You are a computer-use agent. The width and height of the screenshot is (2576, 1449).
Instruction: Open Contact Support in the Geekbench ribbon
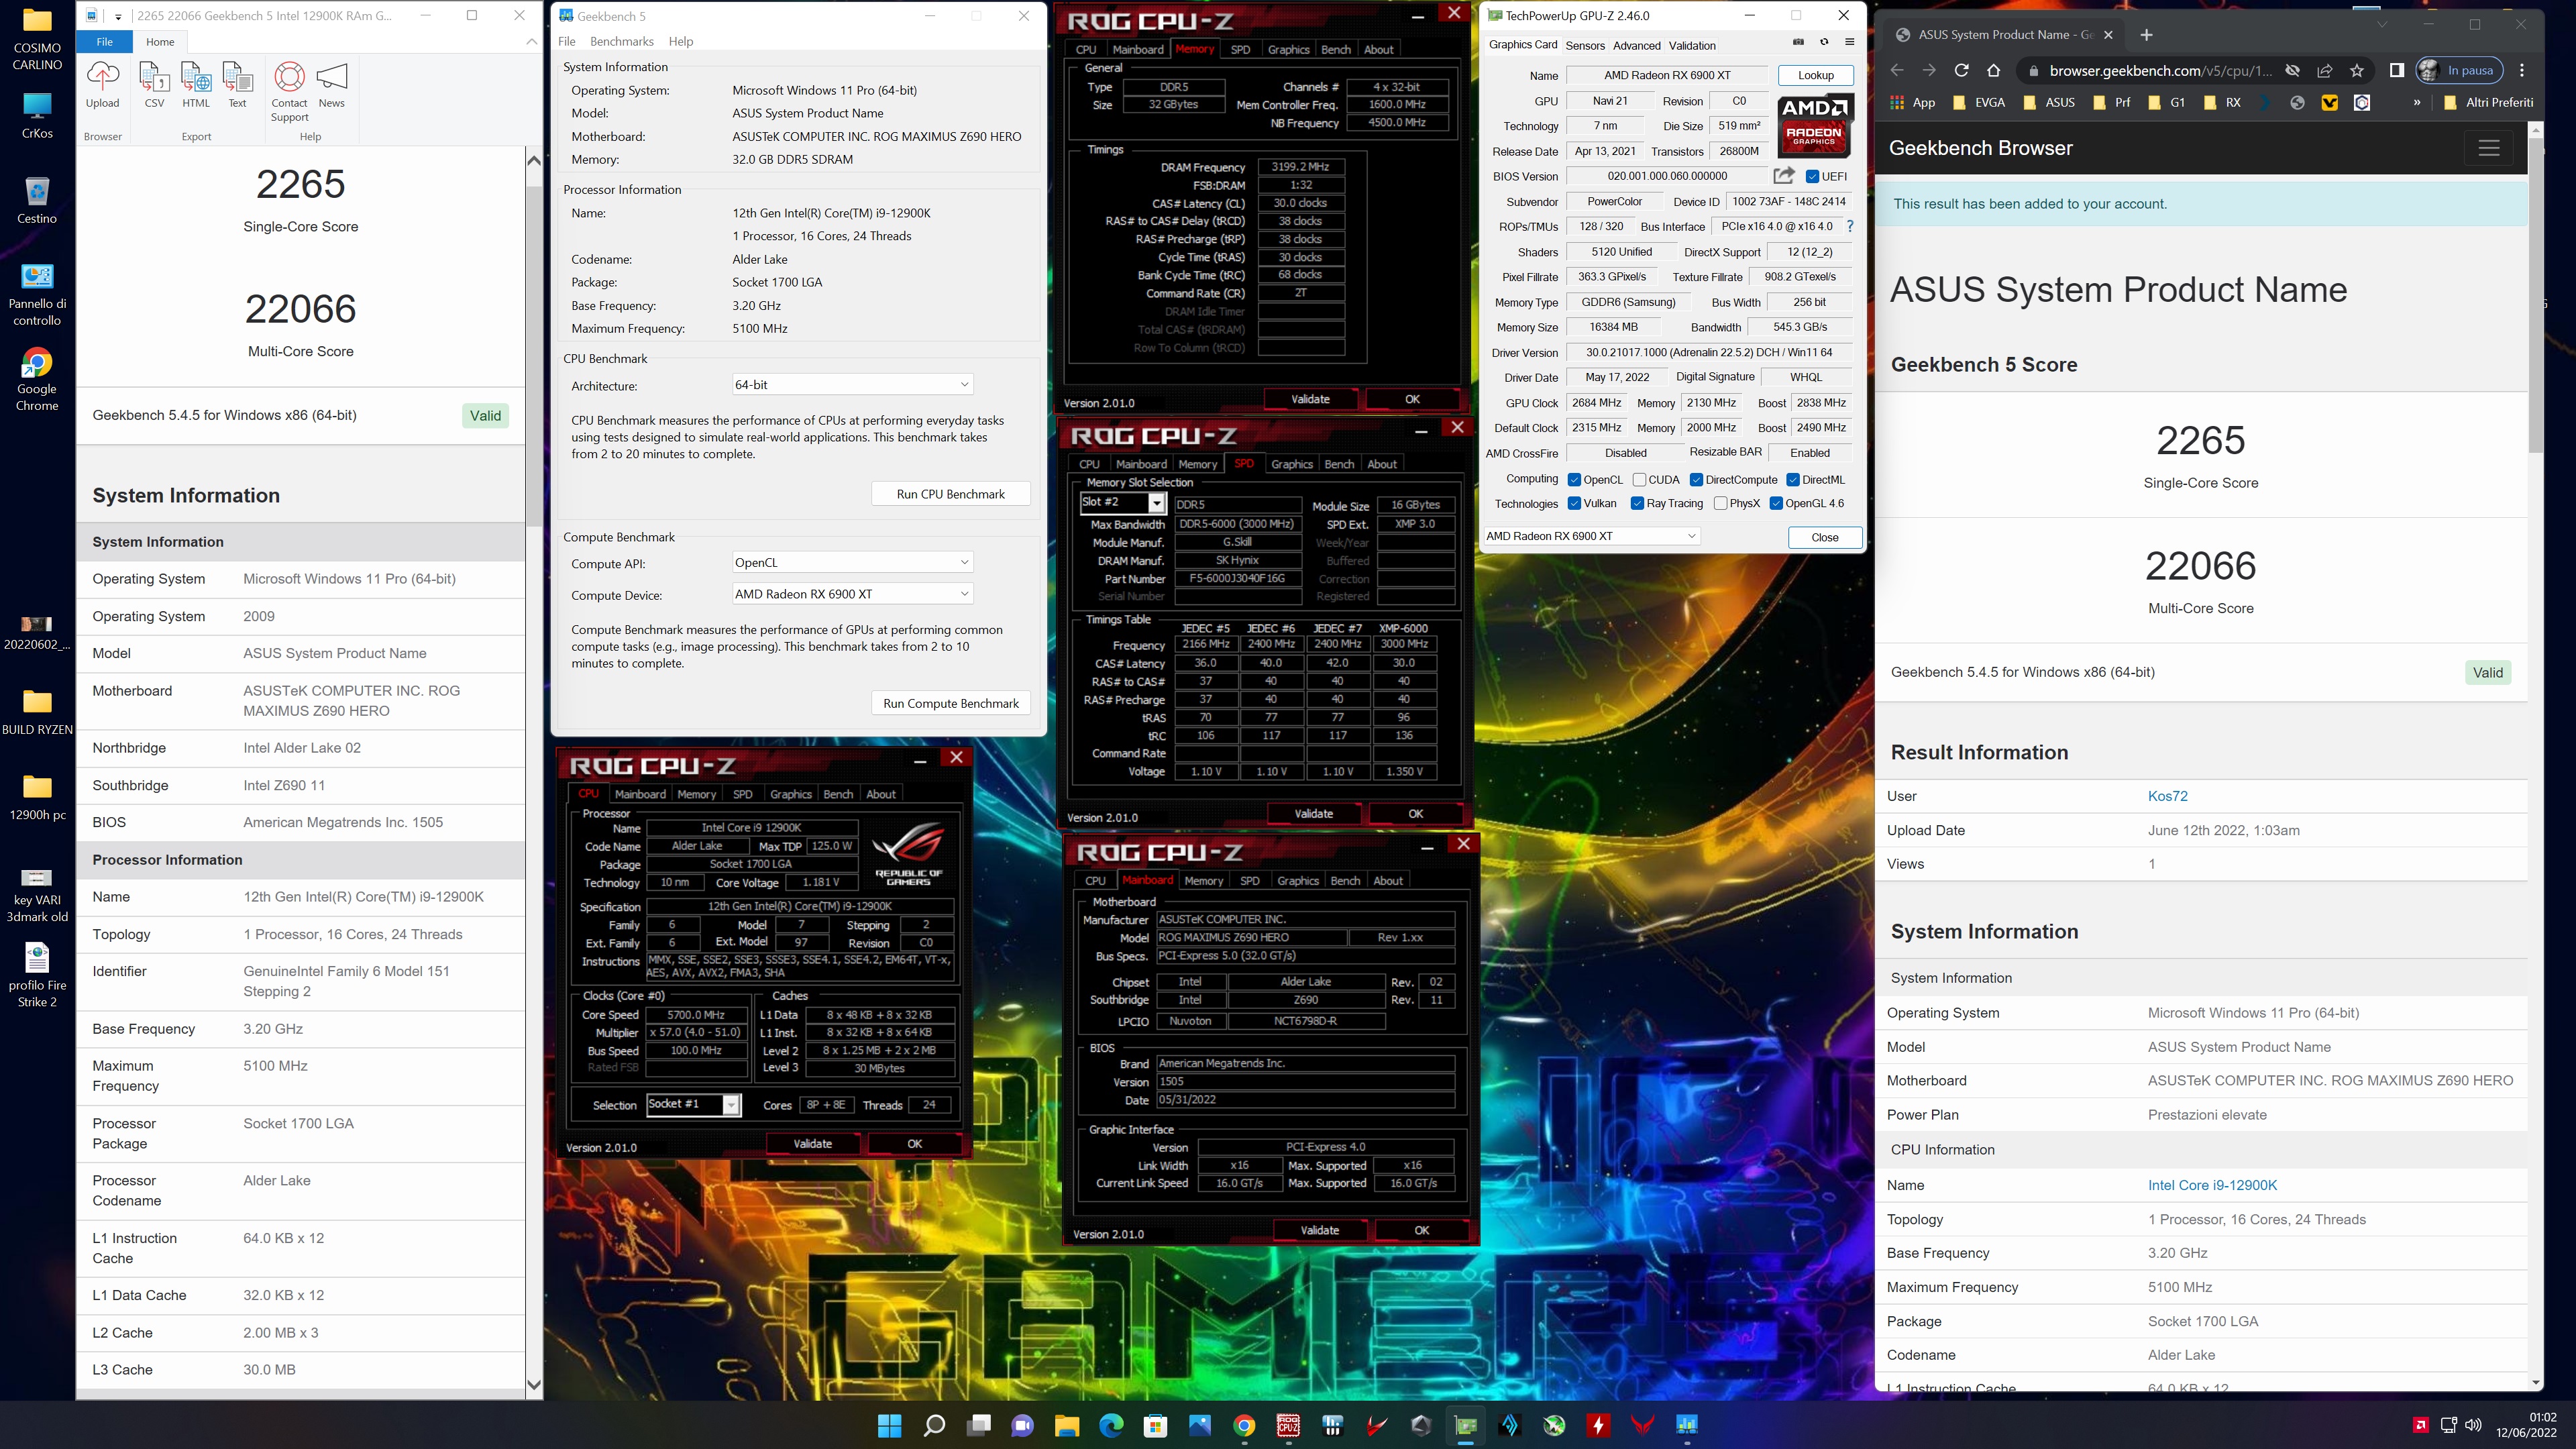tap(289, 91)
